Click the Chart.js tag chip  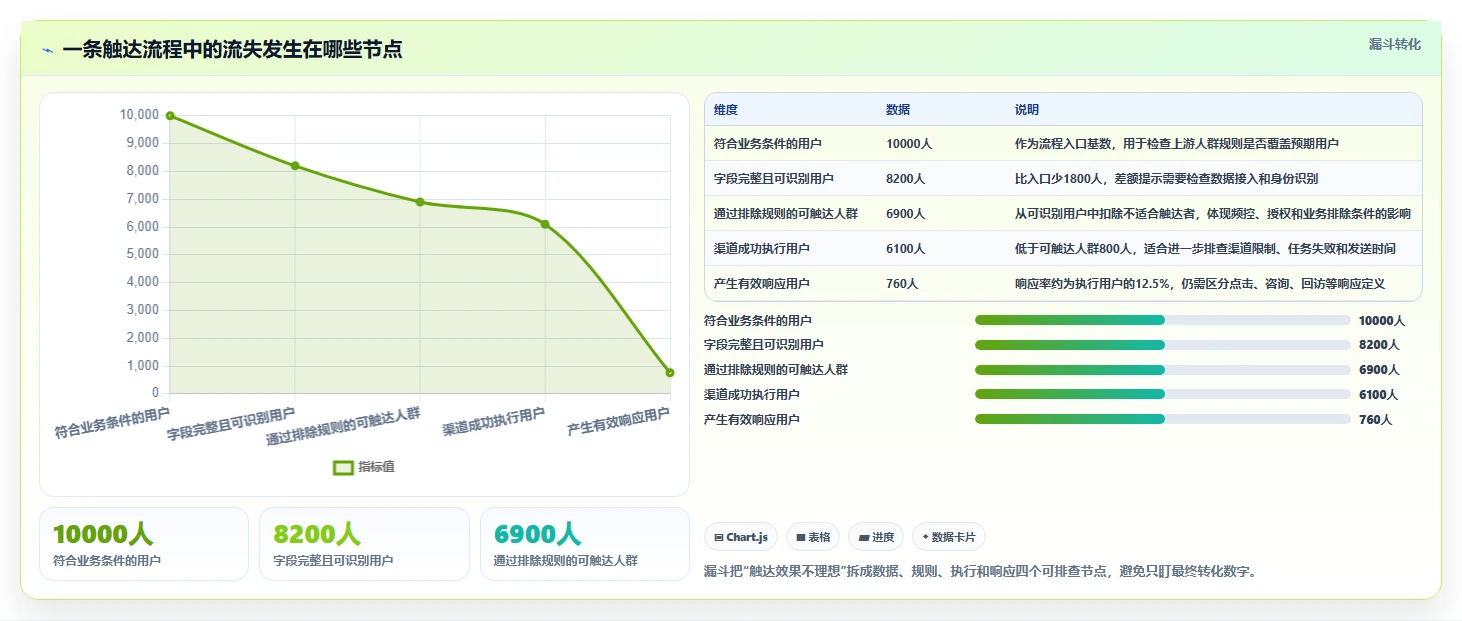[741, 537]
